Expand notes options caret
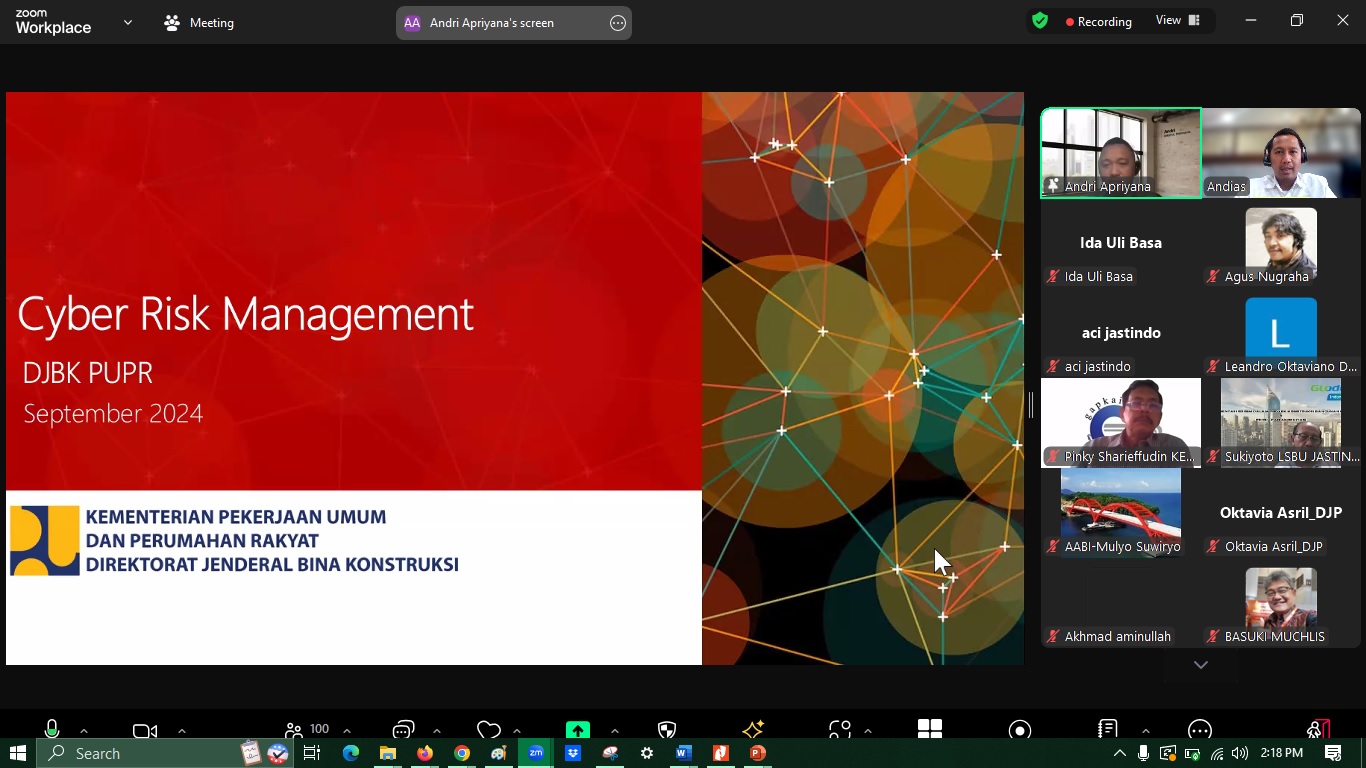Viewport: 1366px width, 768px height. [1145, 731]
